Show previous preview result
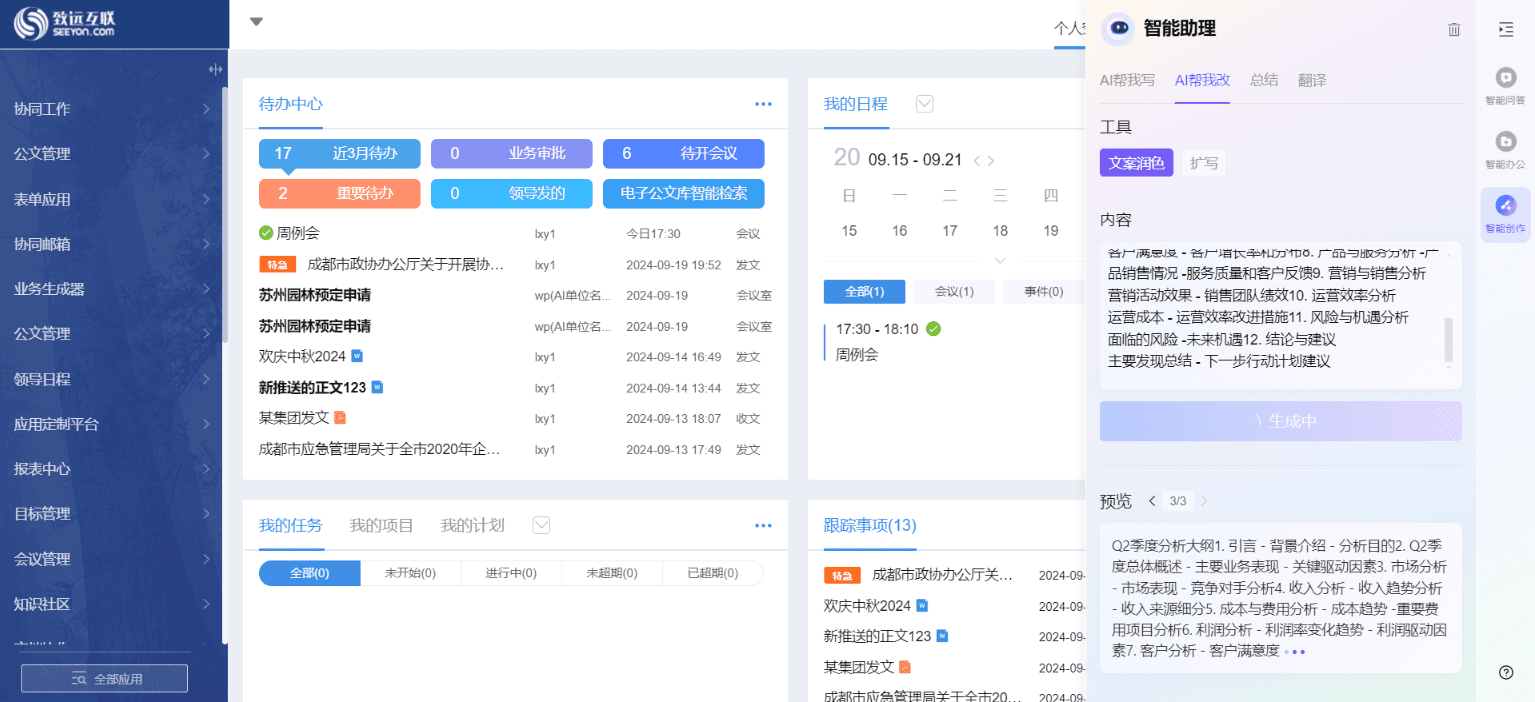 [1152, 501]
